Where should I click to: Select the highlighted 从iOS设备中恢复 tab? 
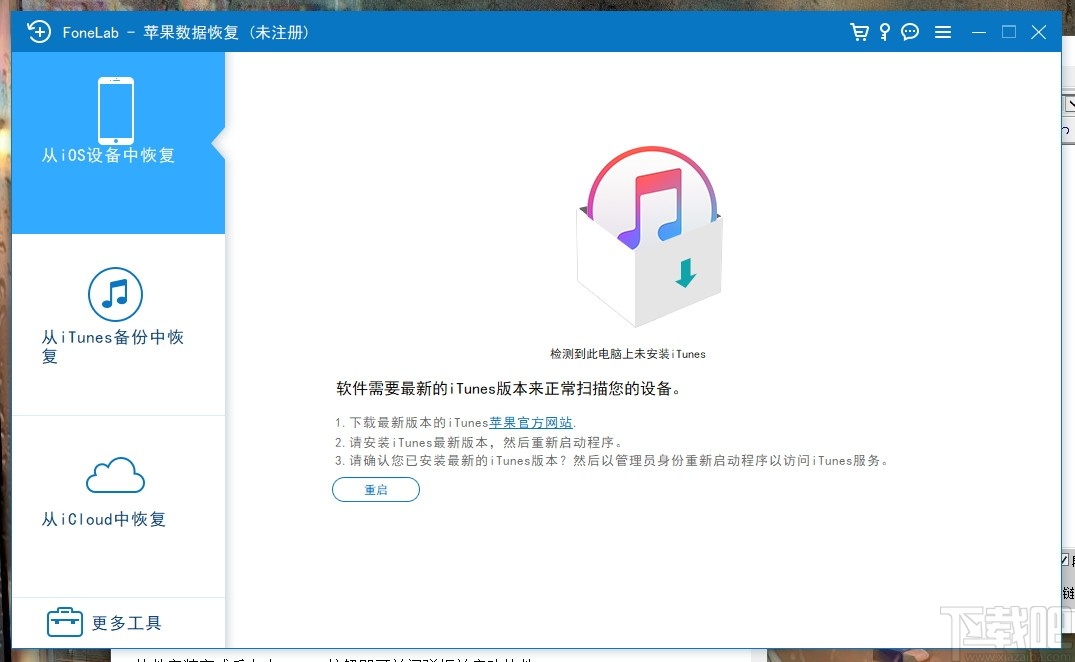click(107, 155)
